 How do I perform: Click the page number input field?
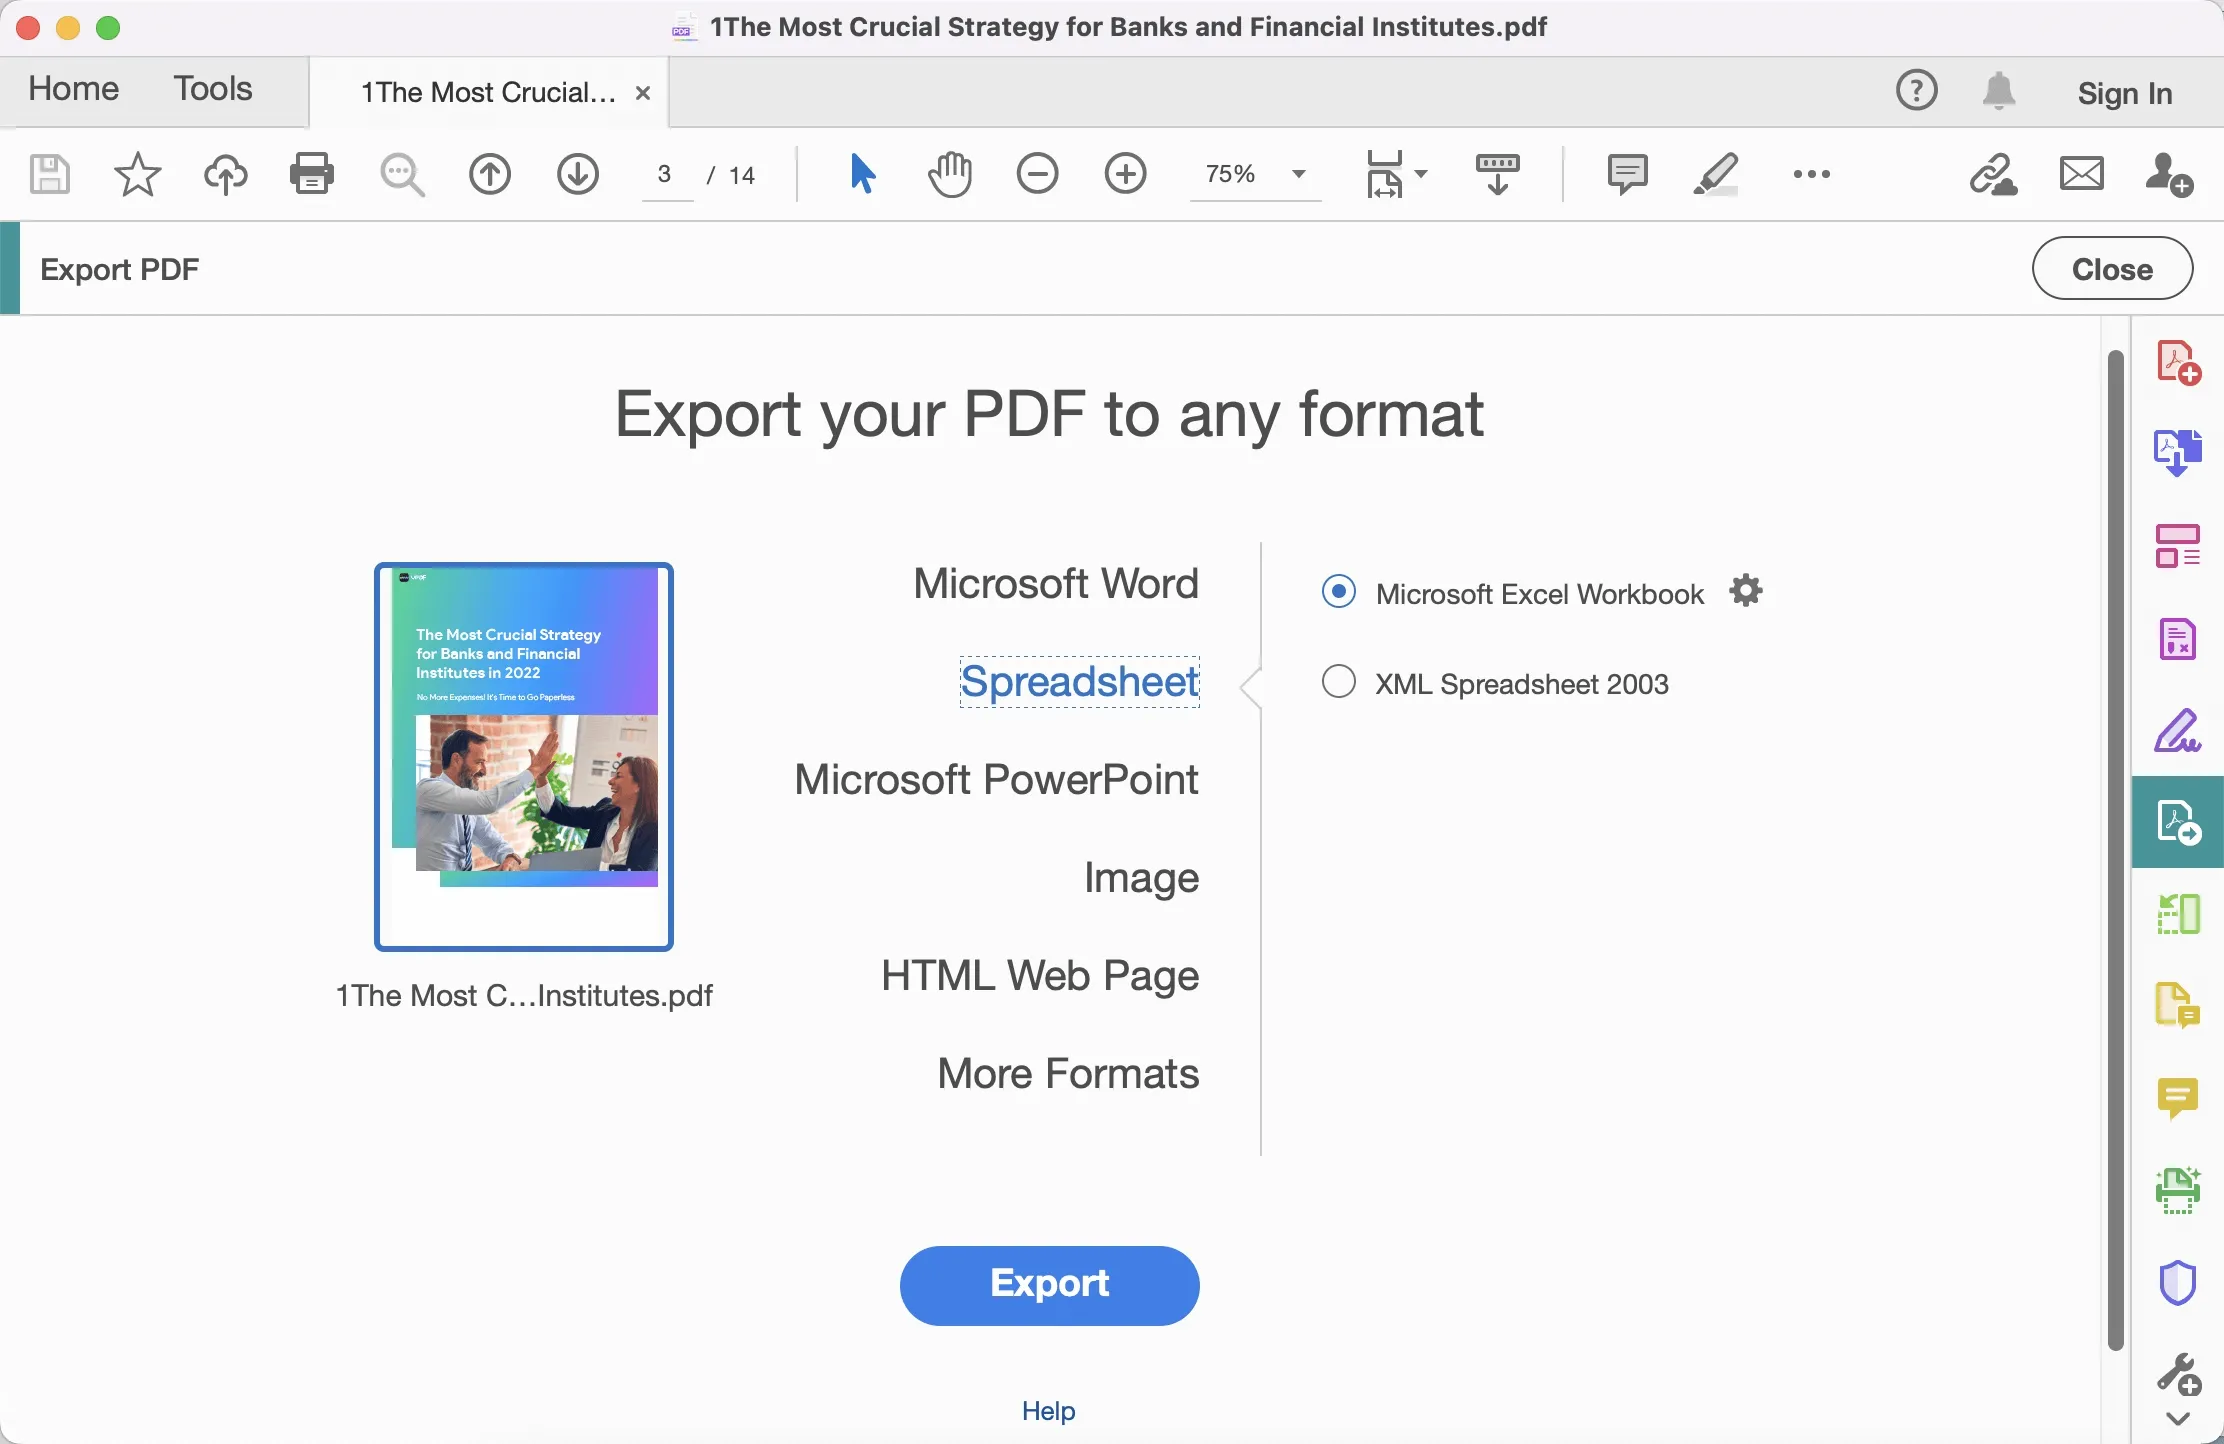coord(666,175)
